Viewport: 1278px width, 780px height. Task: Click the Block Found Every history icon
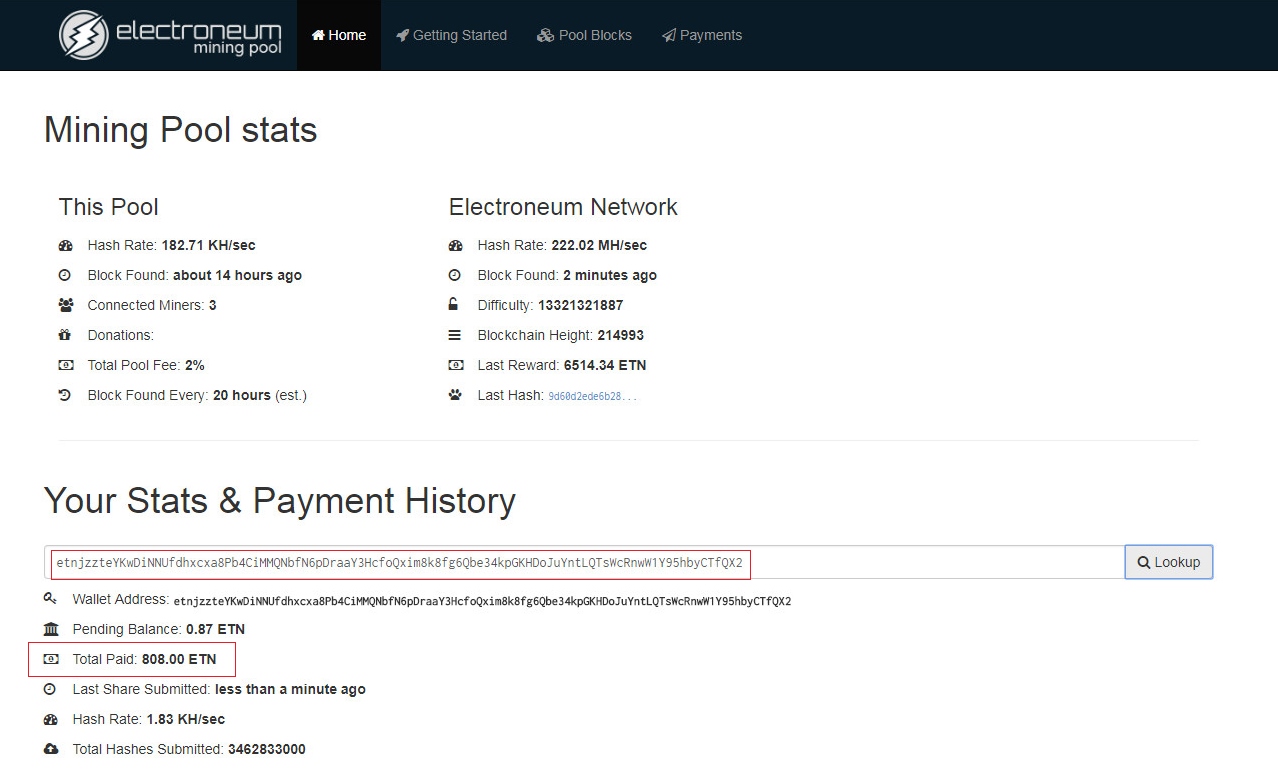[65, 395]
